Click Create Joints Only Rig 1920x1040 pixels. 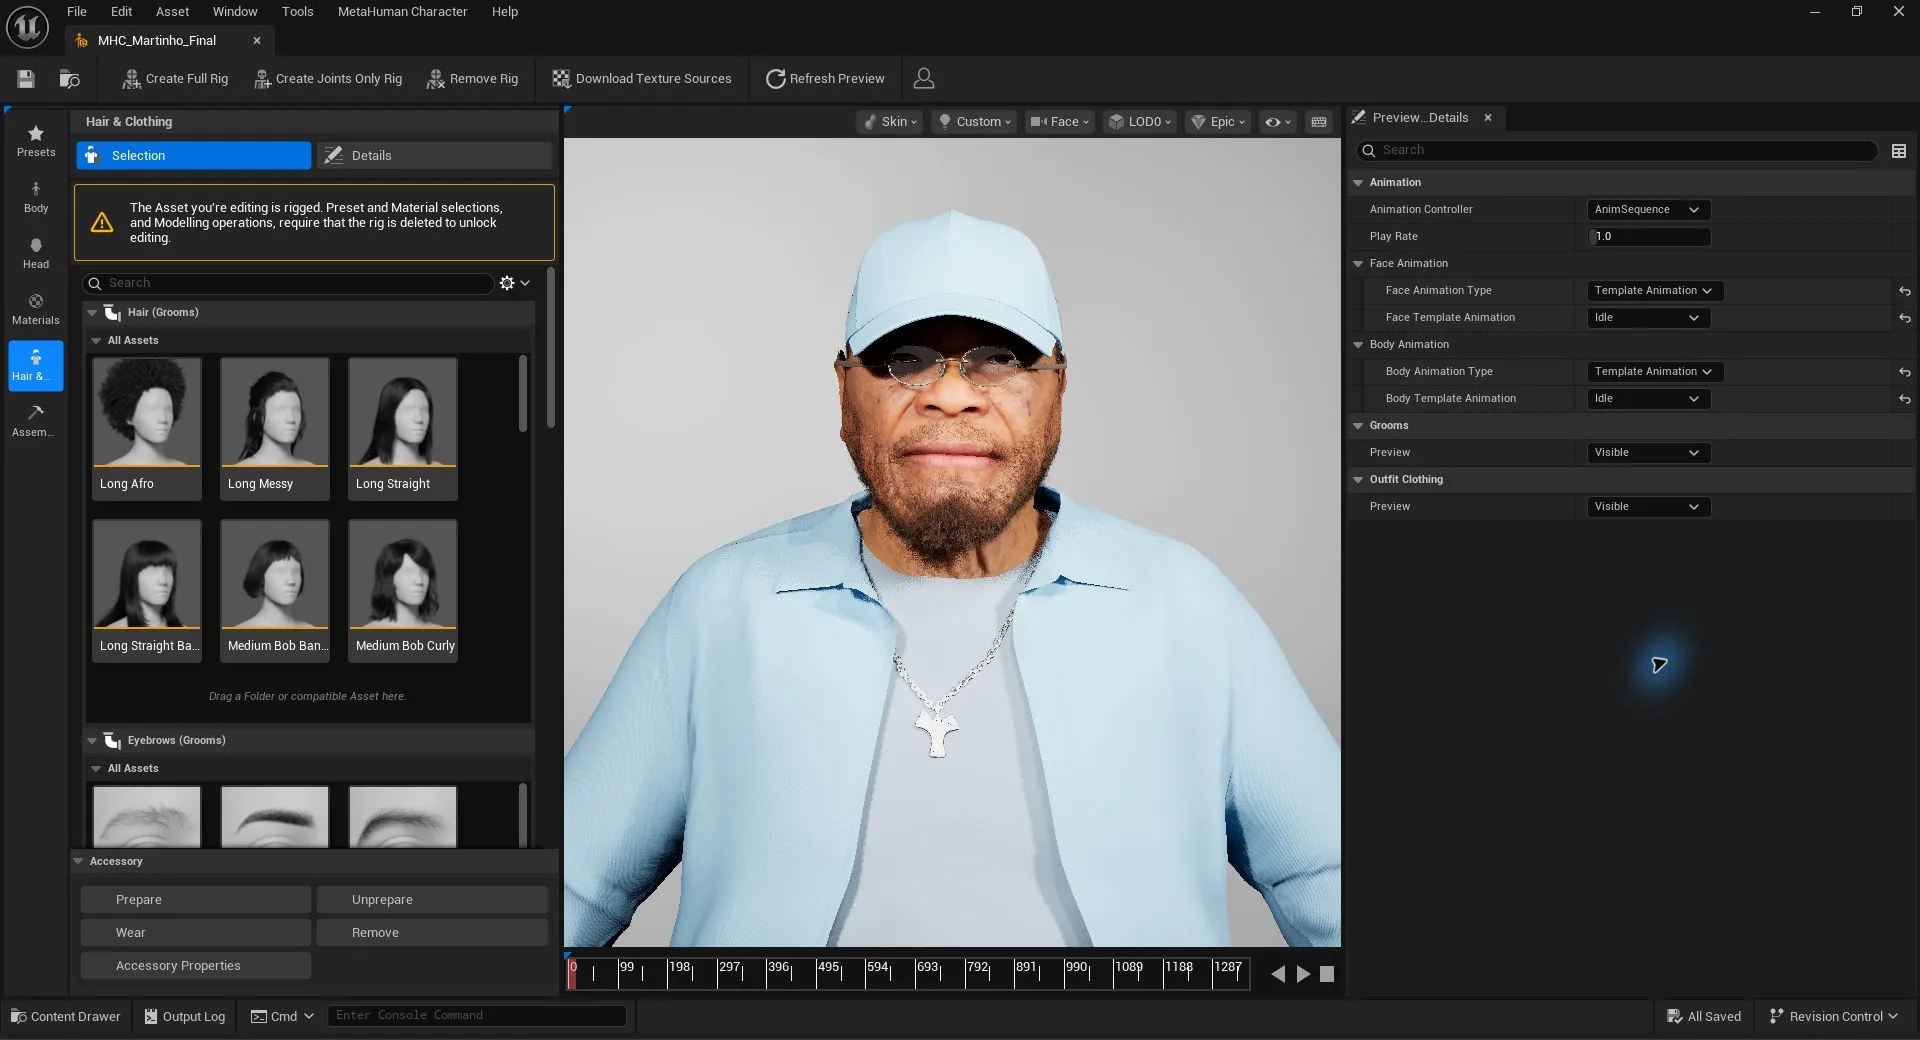(328, 79)
